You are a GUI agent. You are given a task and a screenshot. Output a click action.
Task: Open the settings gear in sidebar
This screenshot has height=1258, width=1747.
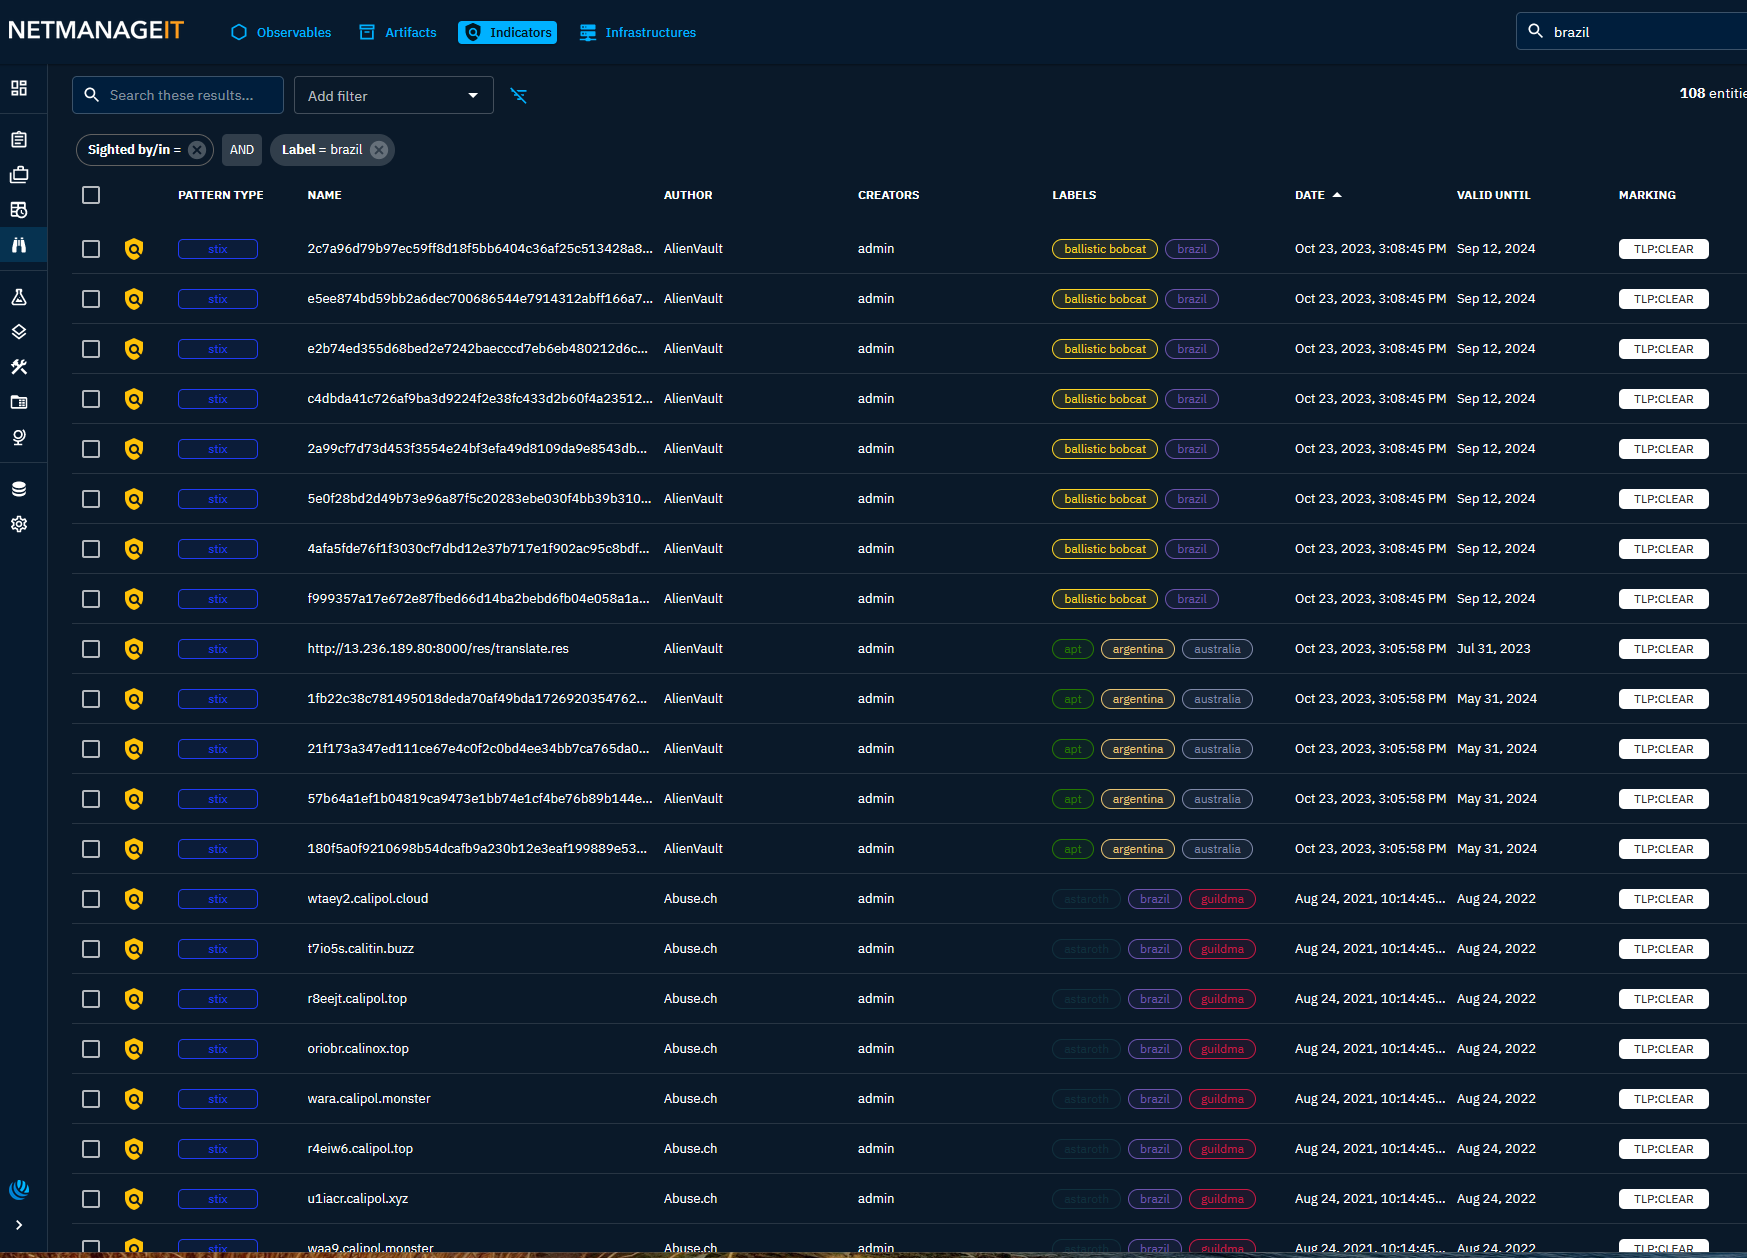(x=19, y=524)
